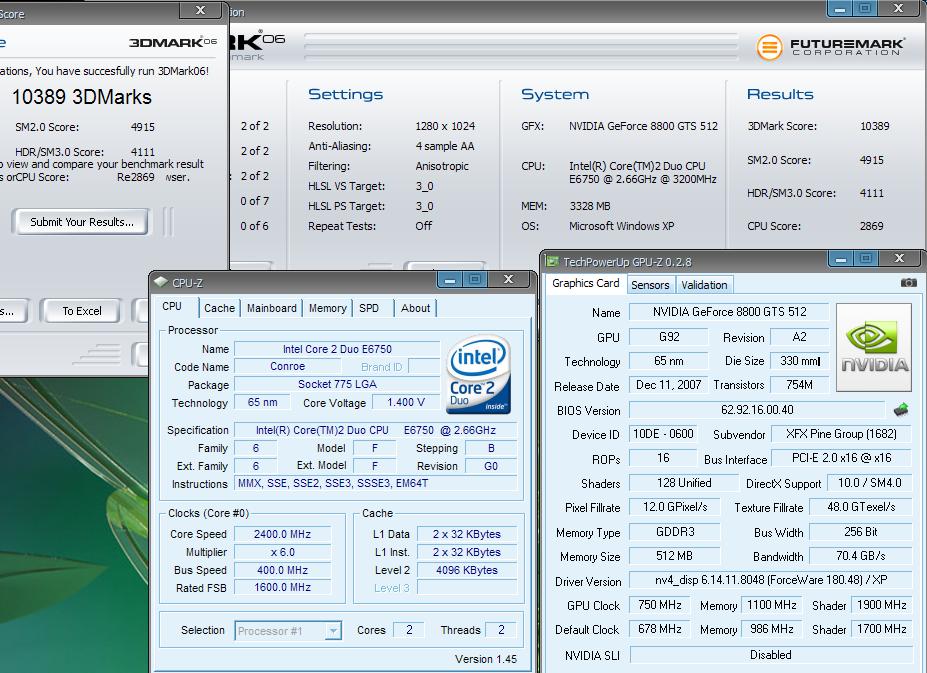Click the Driver Version field in GPU-Z
This screenshot has width=927, height=673.
point(771,580)
